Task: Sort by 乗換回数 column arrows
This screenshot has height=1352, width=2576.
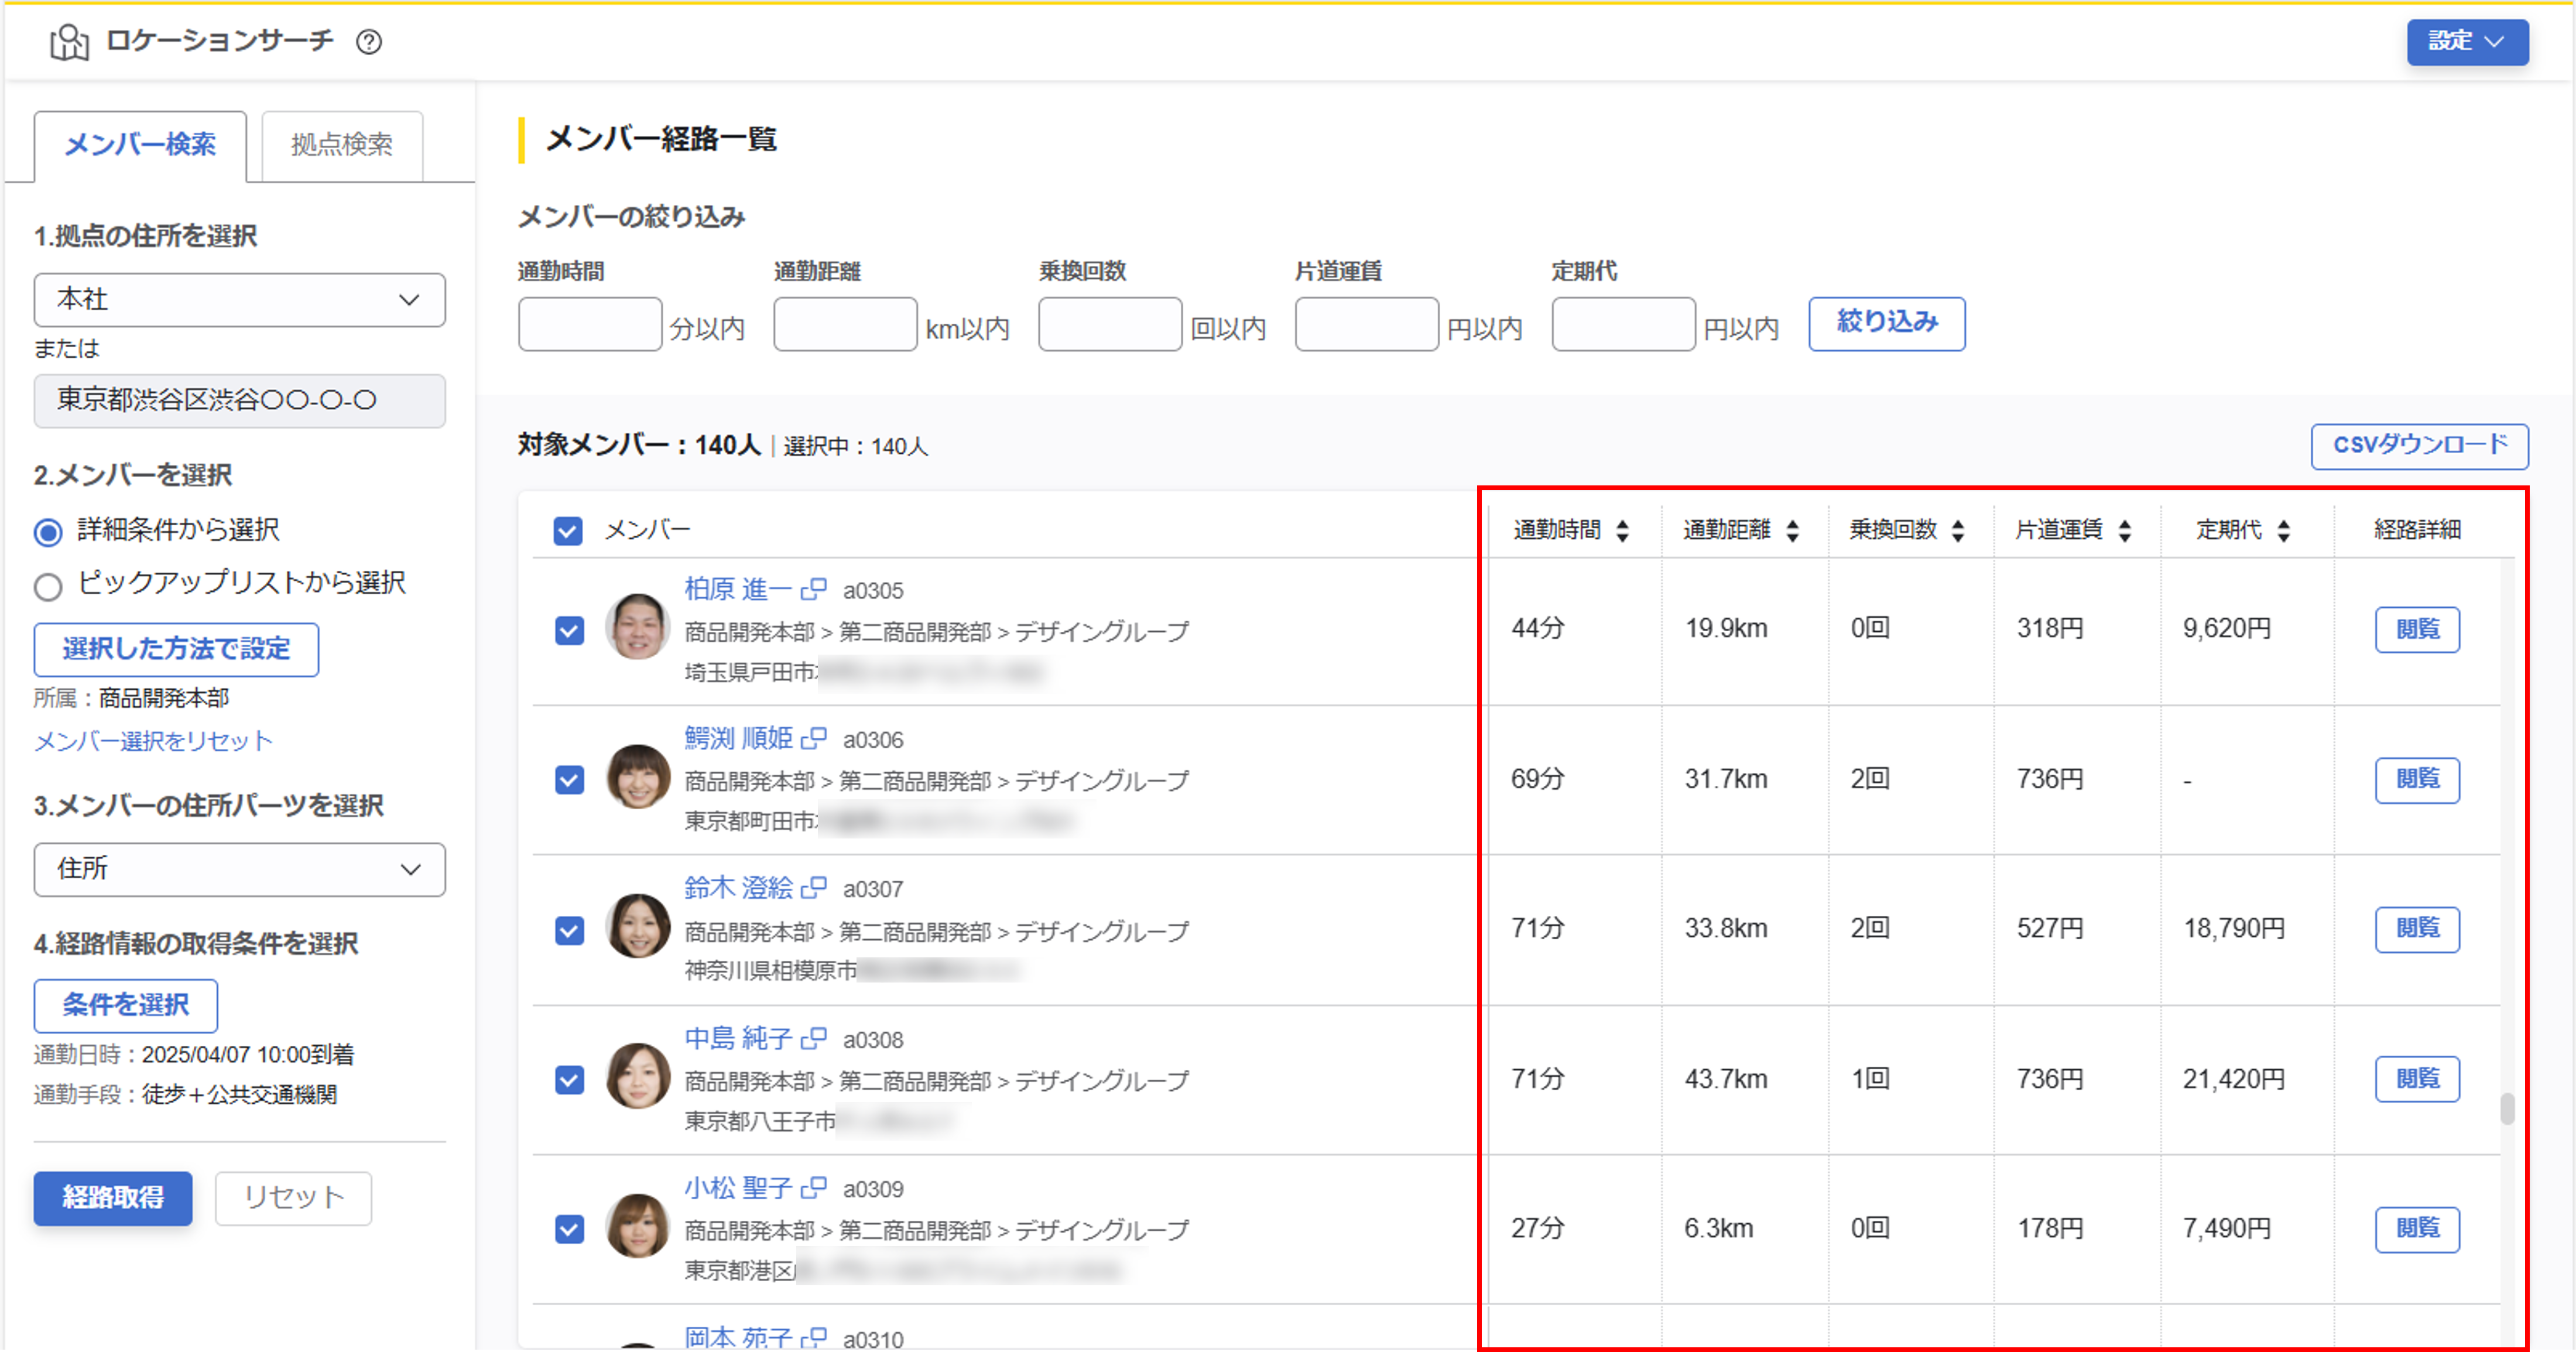Action: [1958, 530]
